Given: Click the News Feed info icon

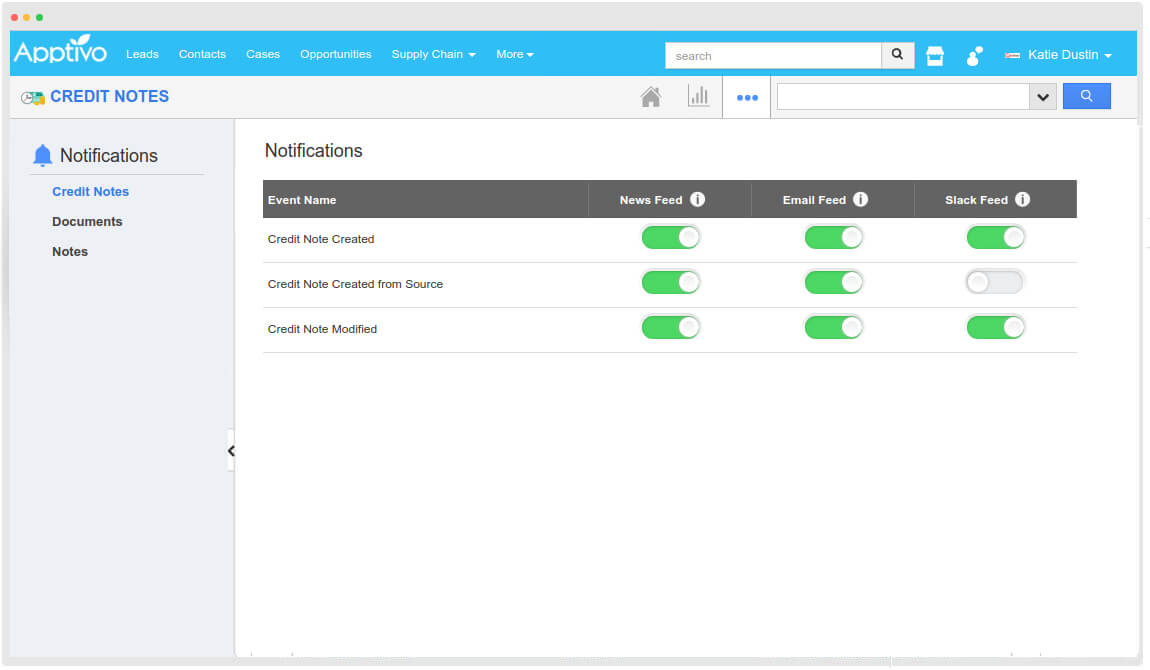Looking at the screenshot, I should coord(698,199).
